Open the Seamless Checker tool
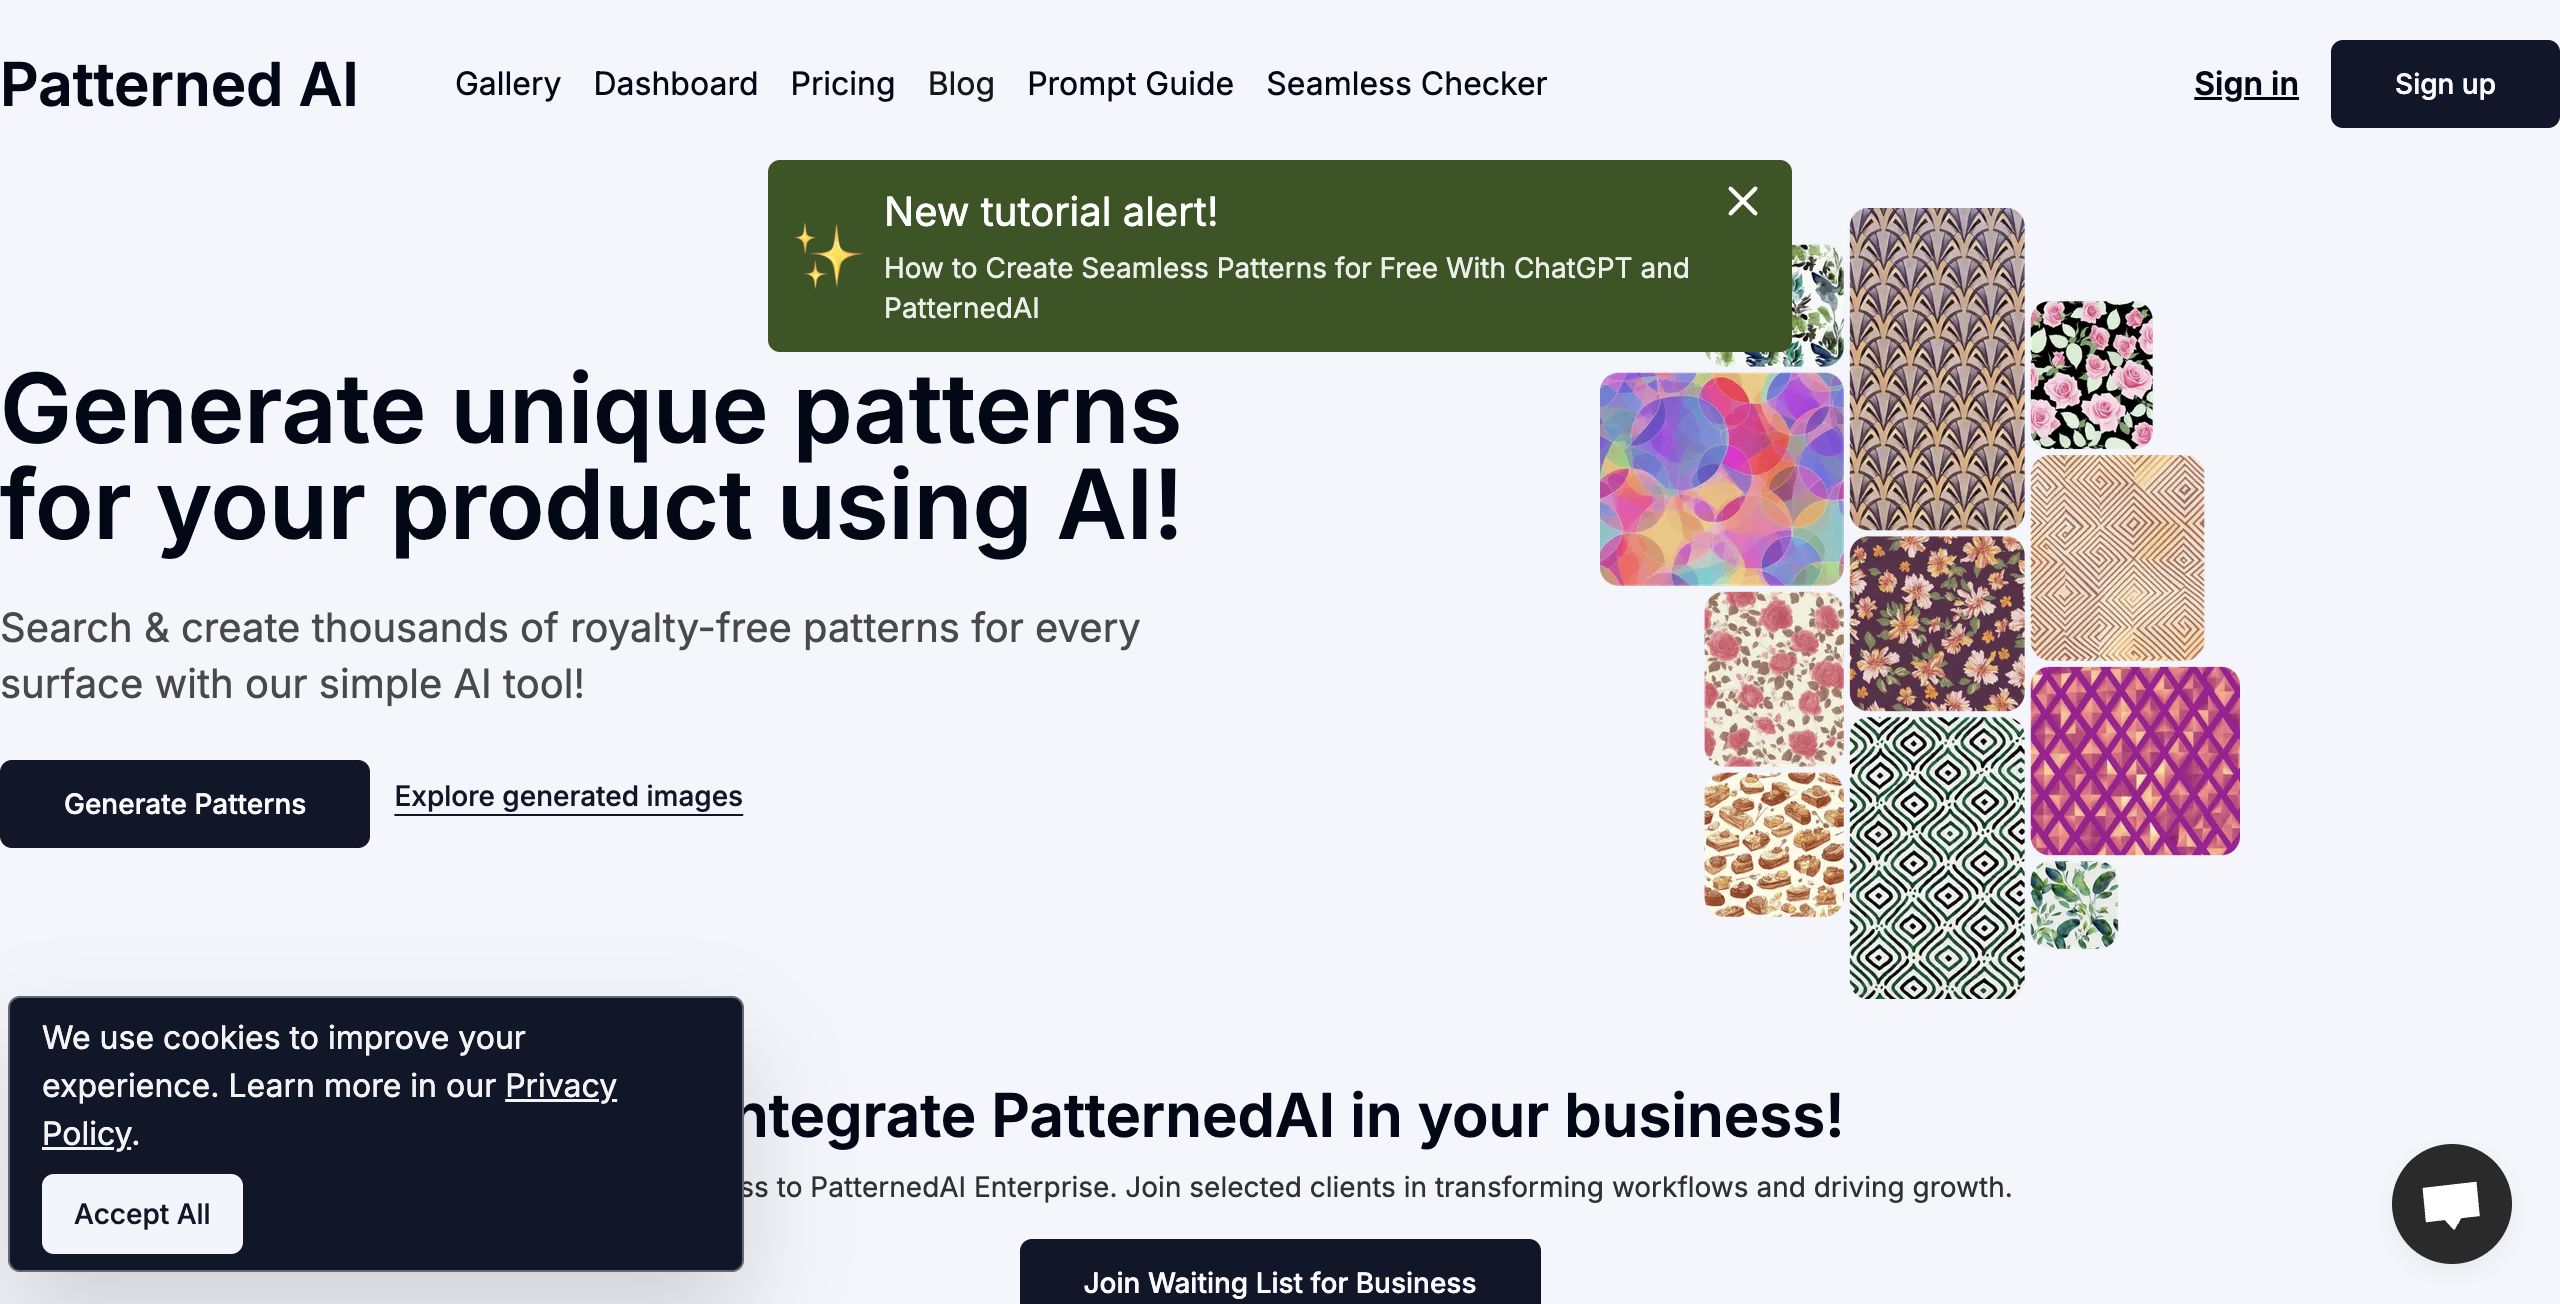 [x=1405, y=84]
